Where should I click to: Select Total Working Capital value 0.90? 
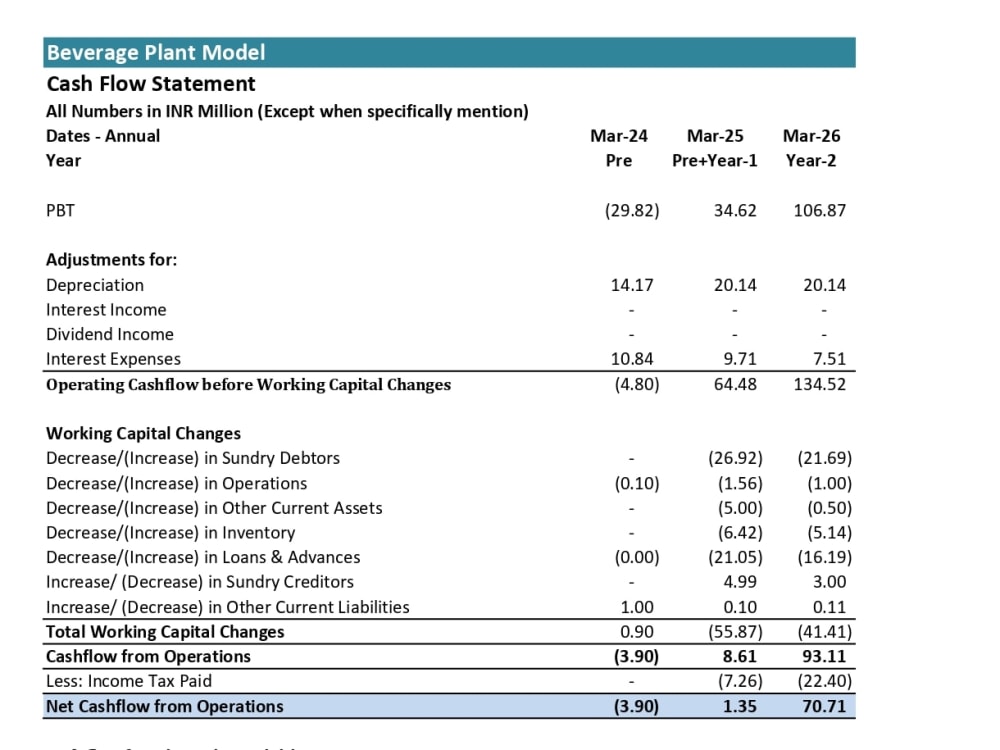click(x=636, y=632)
